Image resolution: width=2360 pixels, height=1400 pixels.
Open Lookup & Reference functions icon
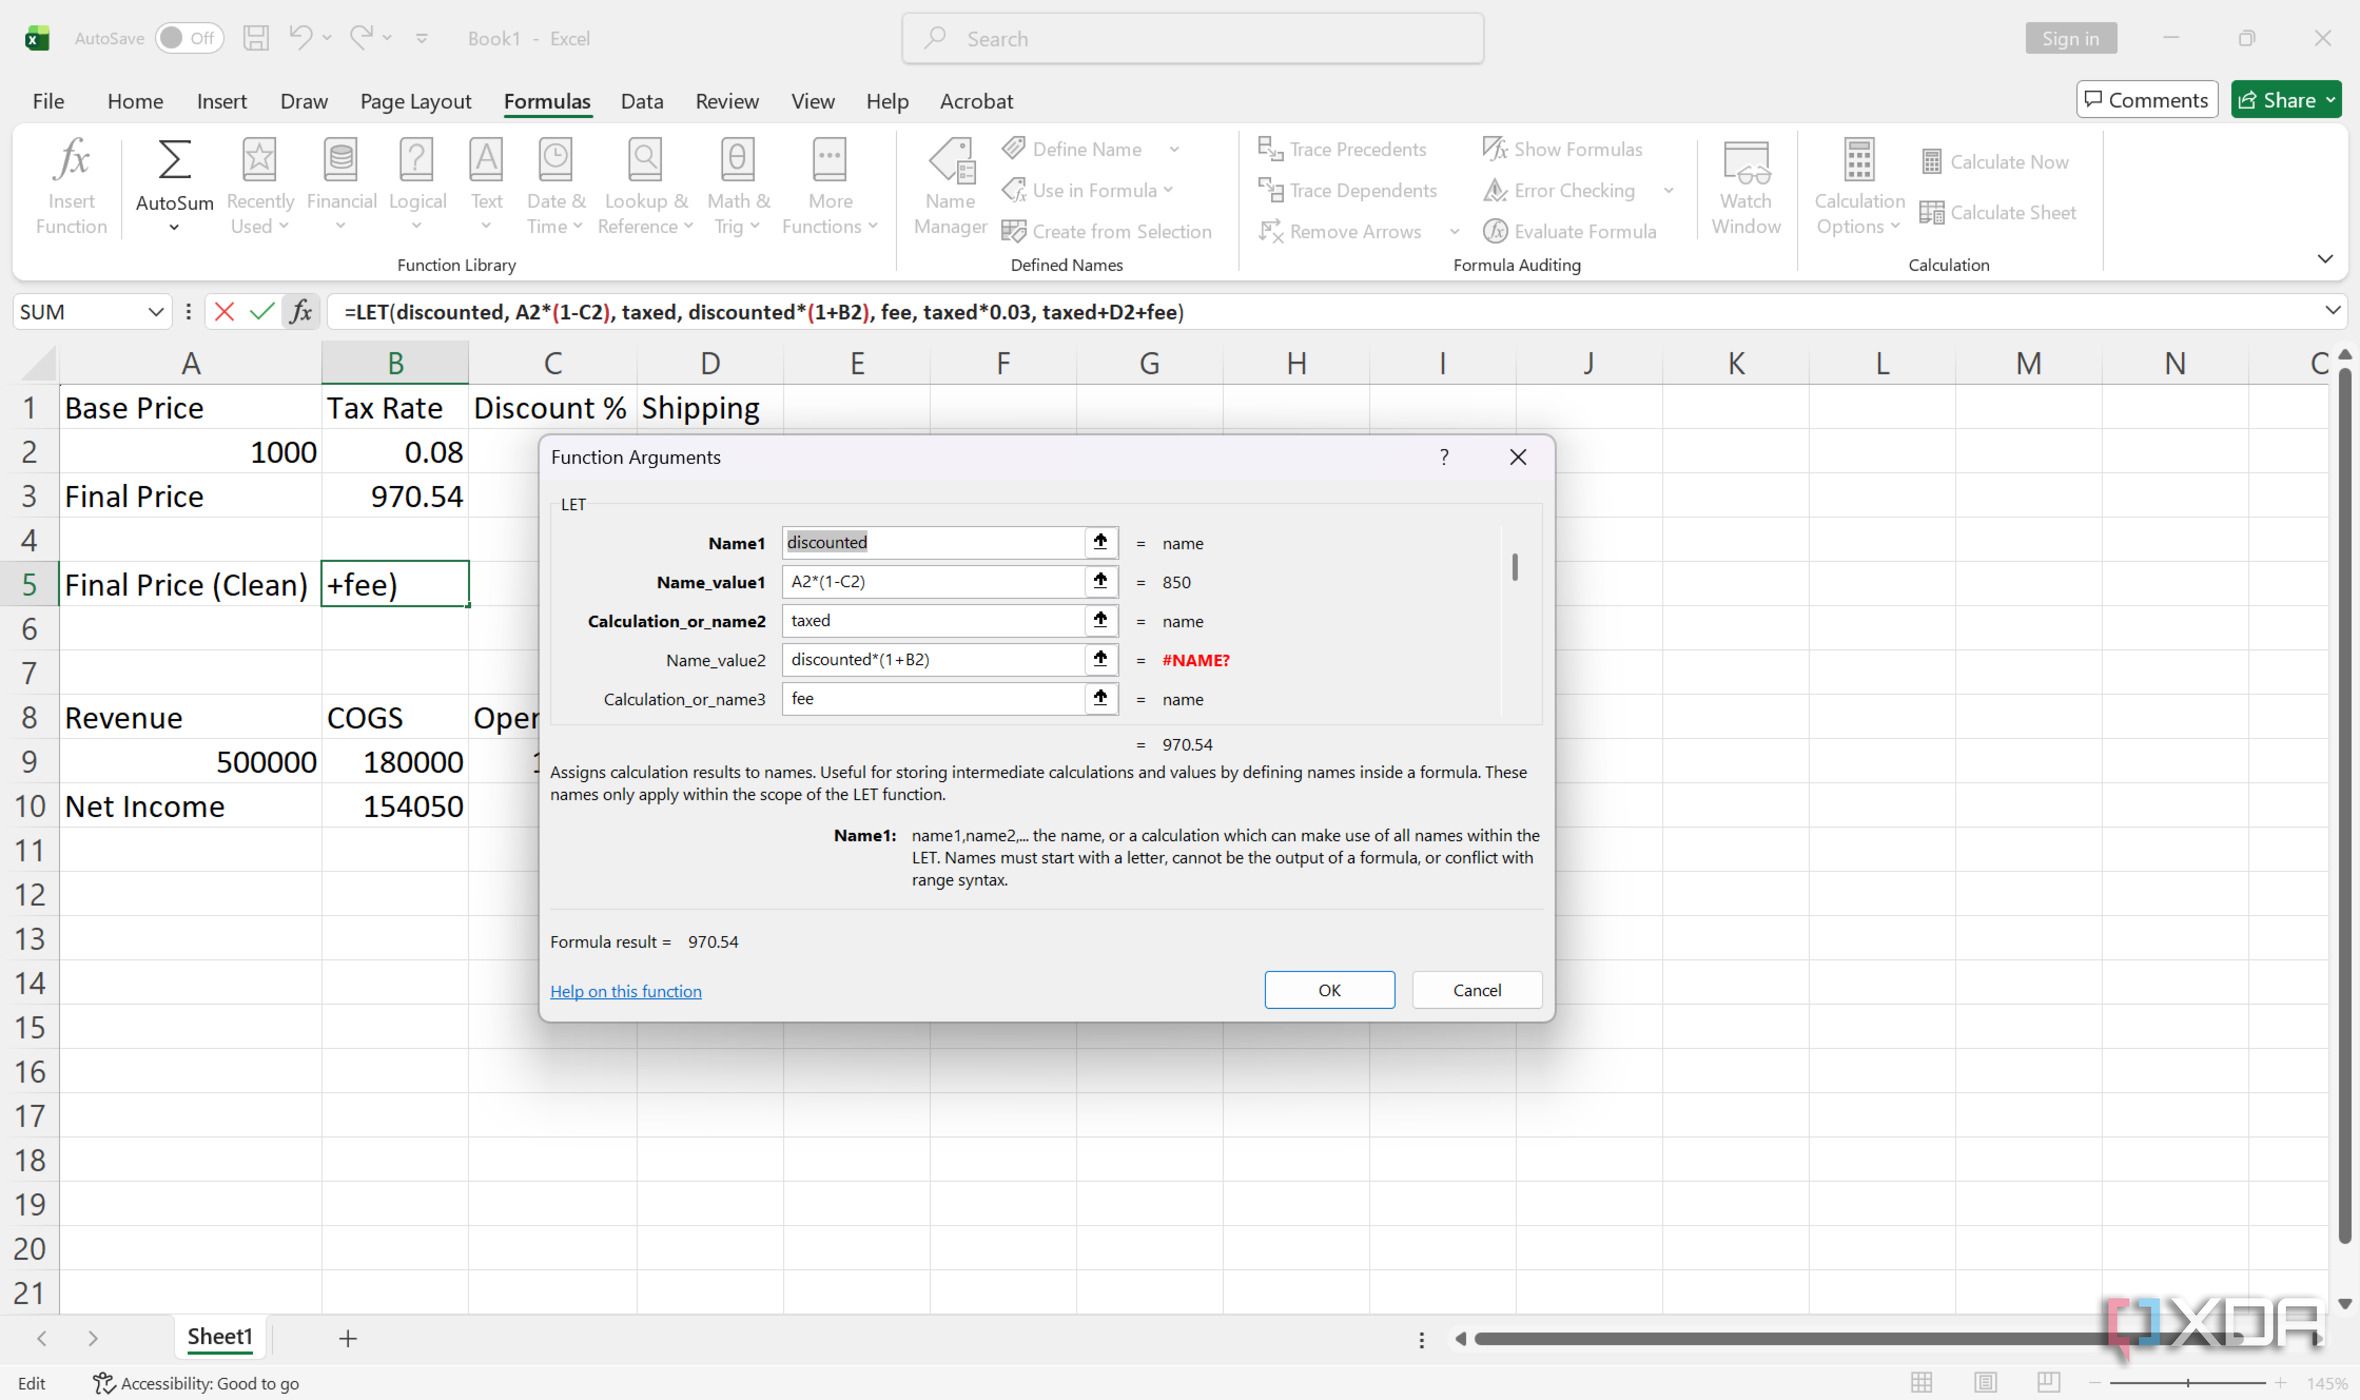pyautogui.click(x=644, y=159)
